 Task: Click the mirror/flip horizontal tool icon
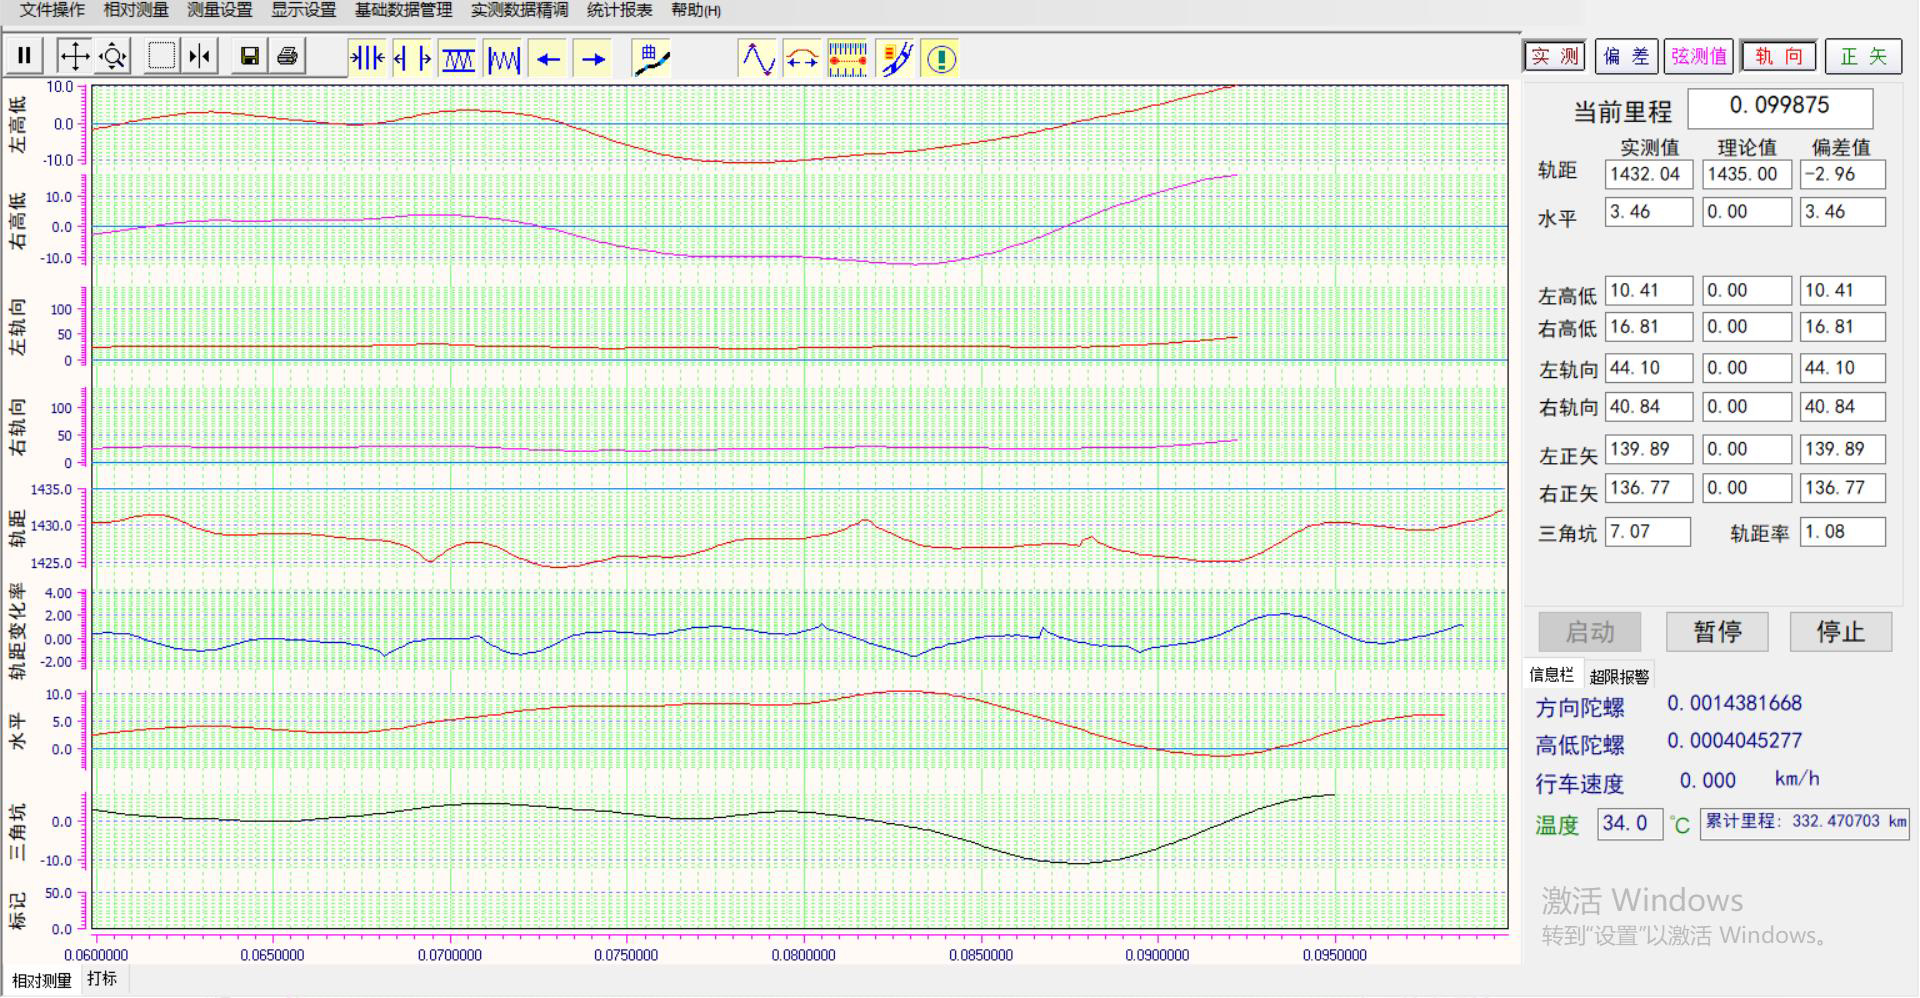click(200, 56)
